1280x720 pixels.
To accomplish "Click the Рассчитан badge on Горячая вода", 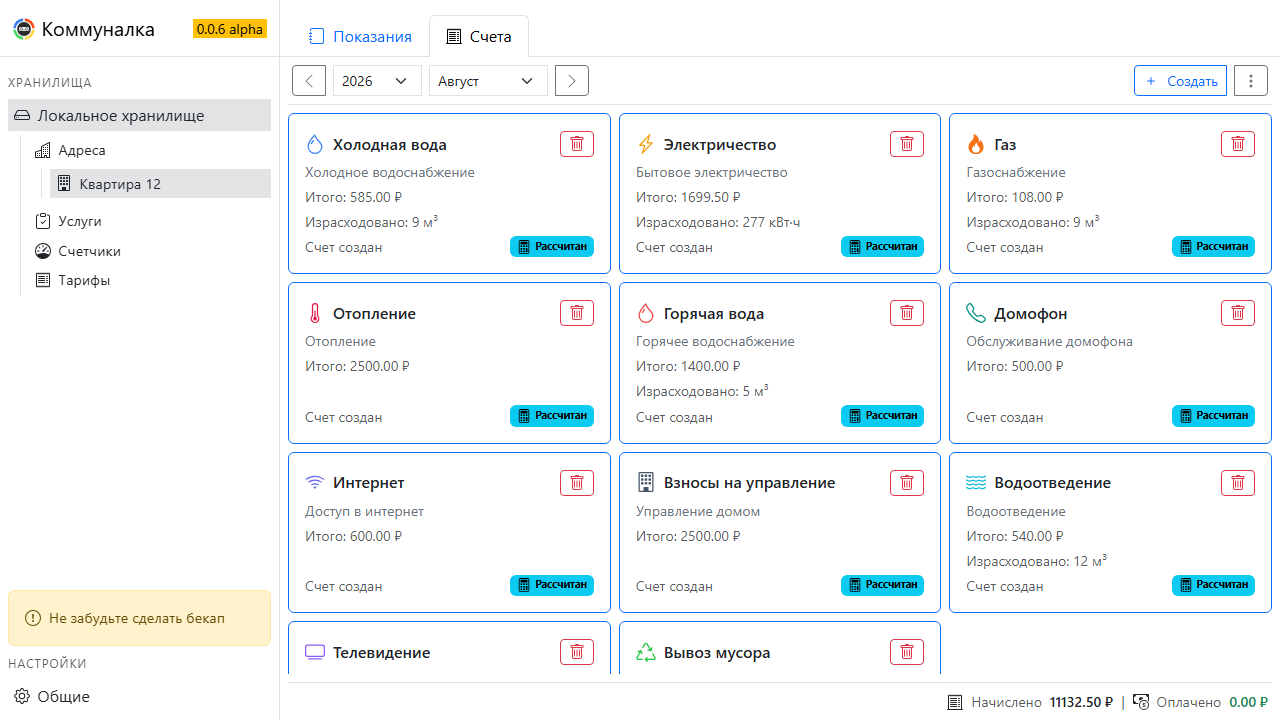I will (x=882, y=415).
